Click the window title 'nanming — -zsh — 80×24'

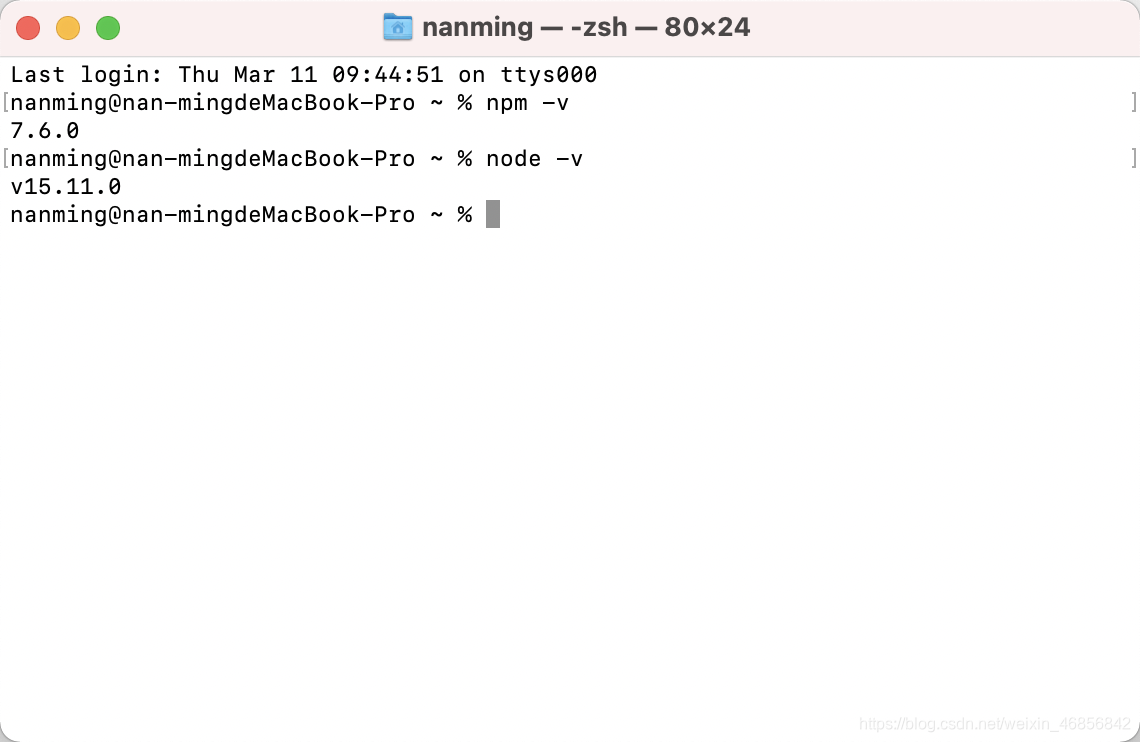point(586,28)
